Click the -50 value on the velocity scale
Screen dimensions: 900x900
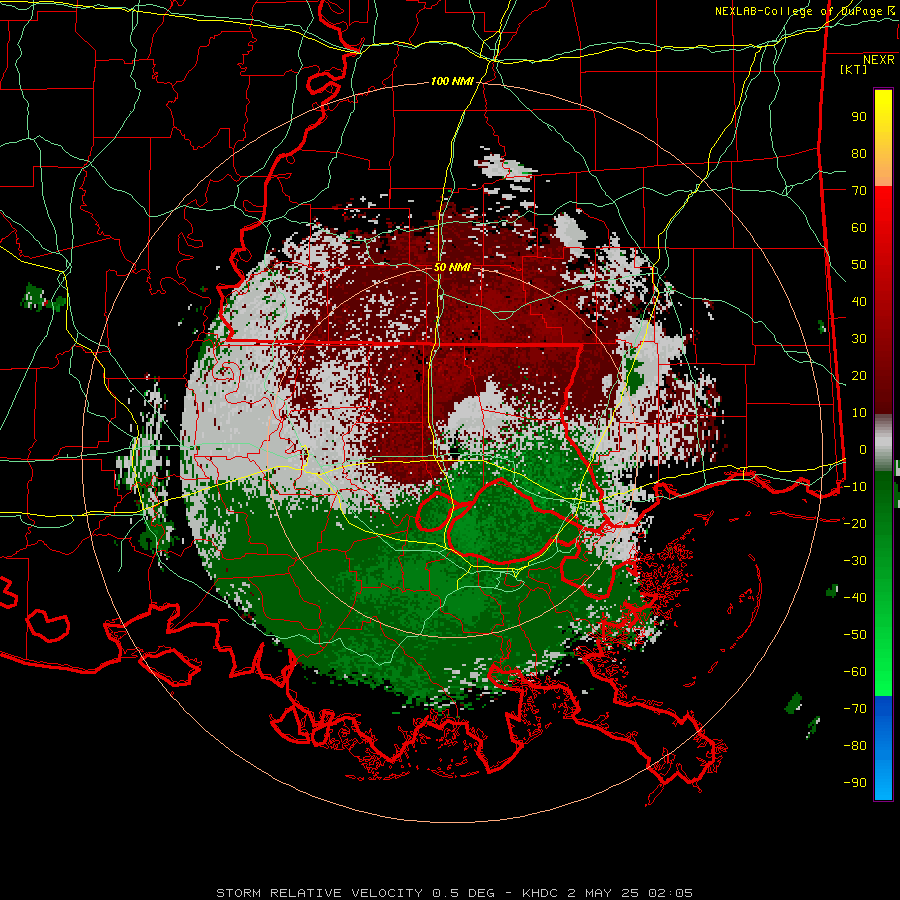click(855, 635)
